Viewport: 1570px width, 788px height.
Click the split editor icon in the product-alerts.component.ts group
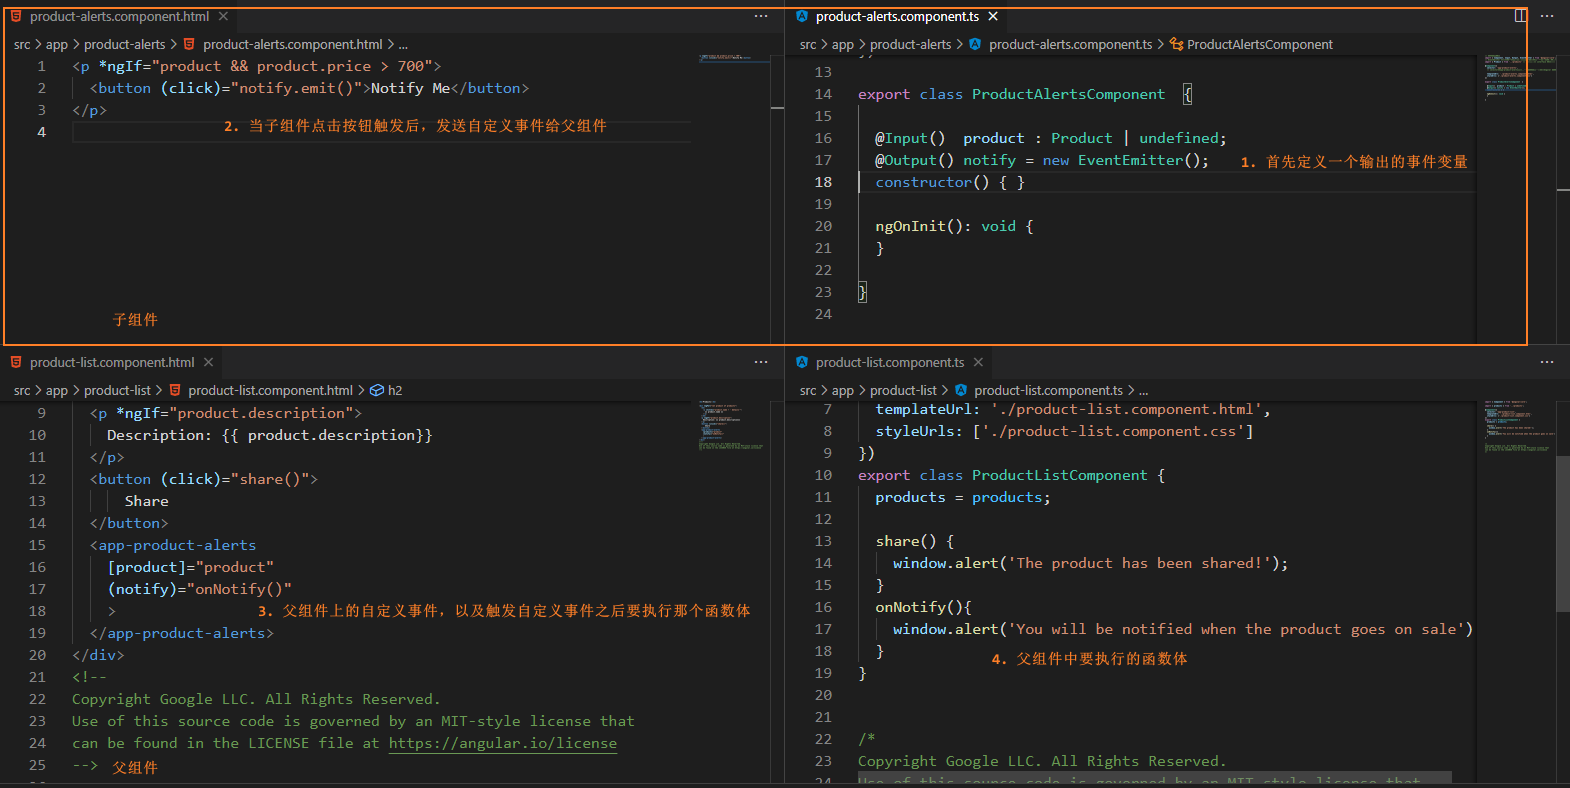click(1520, 17)
